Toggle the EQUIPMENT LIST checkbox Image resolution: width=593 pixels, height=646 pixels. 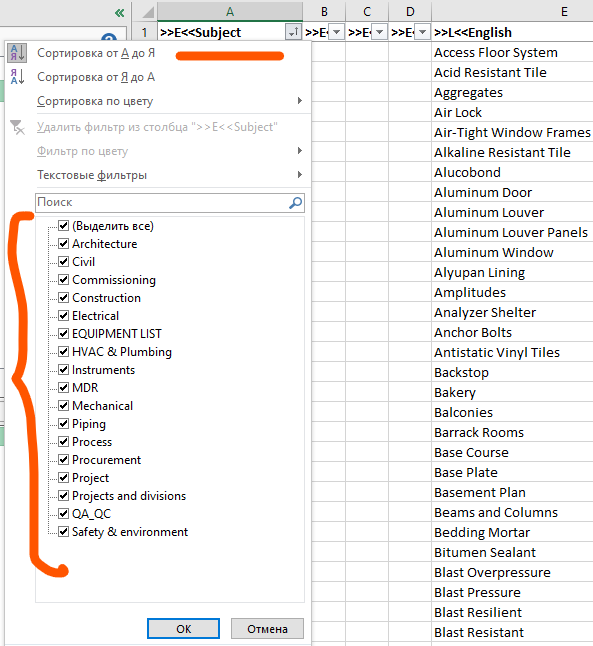click(63, 333)
